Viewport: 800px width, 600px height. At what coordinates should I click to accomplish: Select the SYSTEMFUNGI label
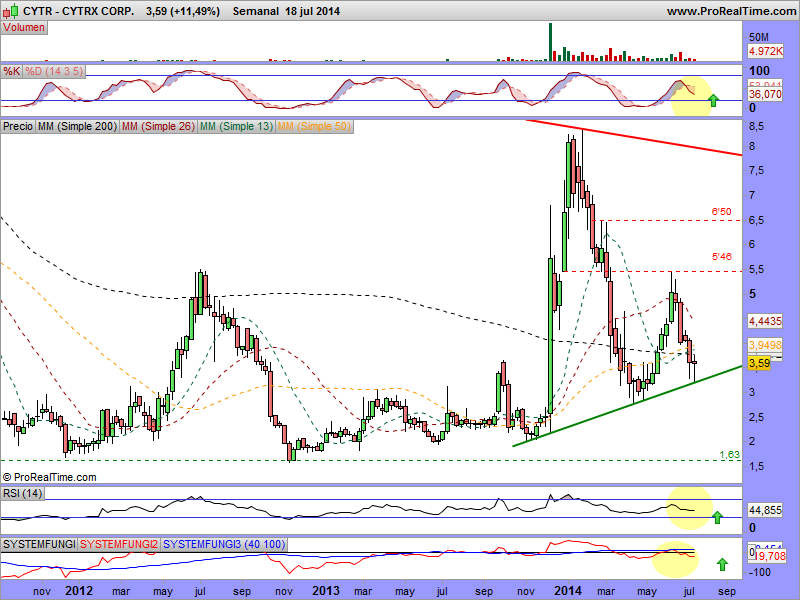[39, 544]
